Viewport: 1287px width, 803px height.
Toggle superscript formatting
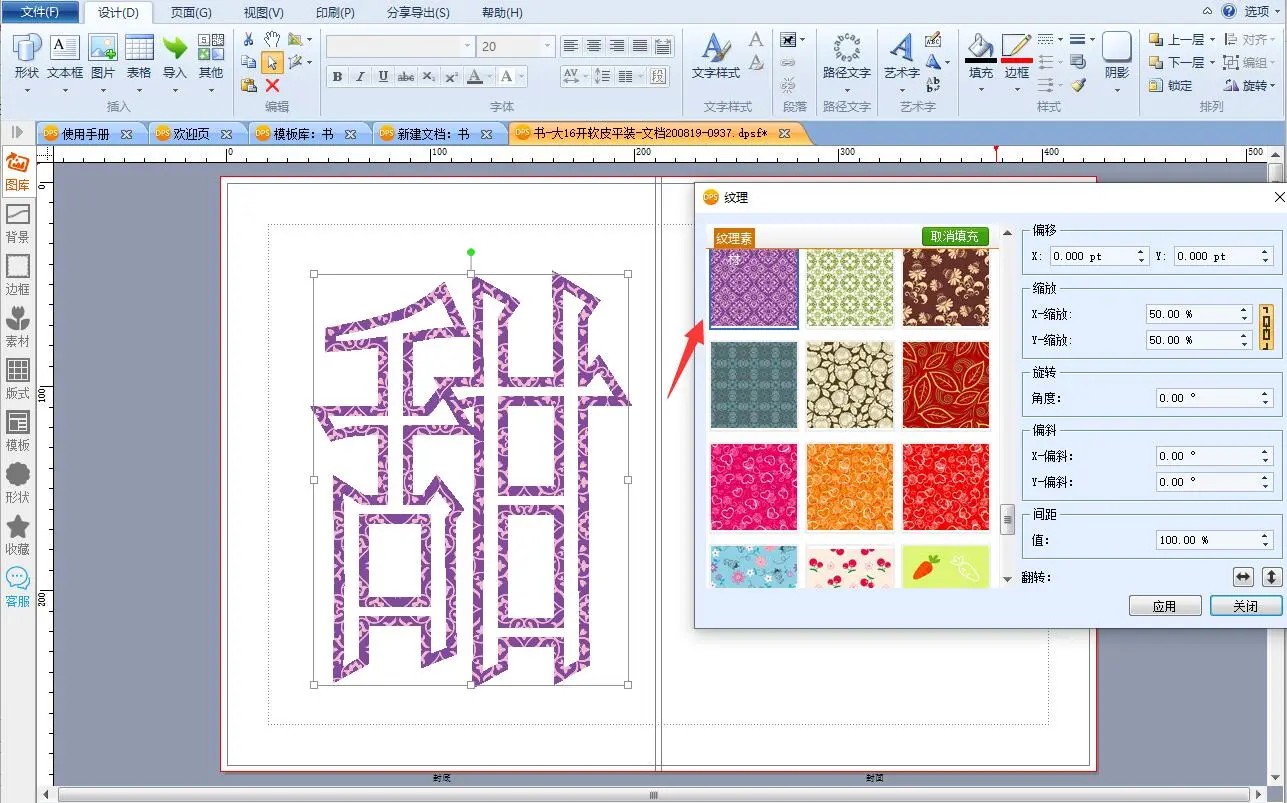[452, 77]
